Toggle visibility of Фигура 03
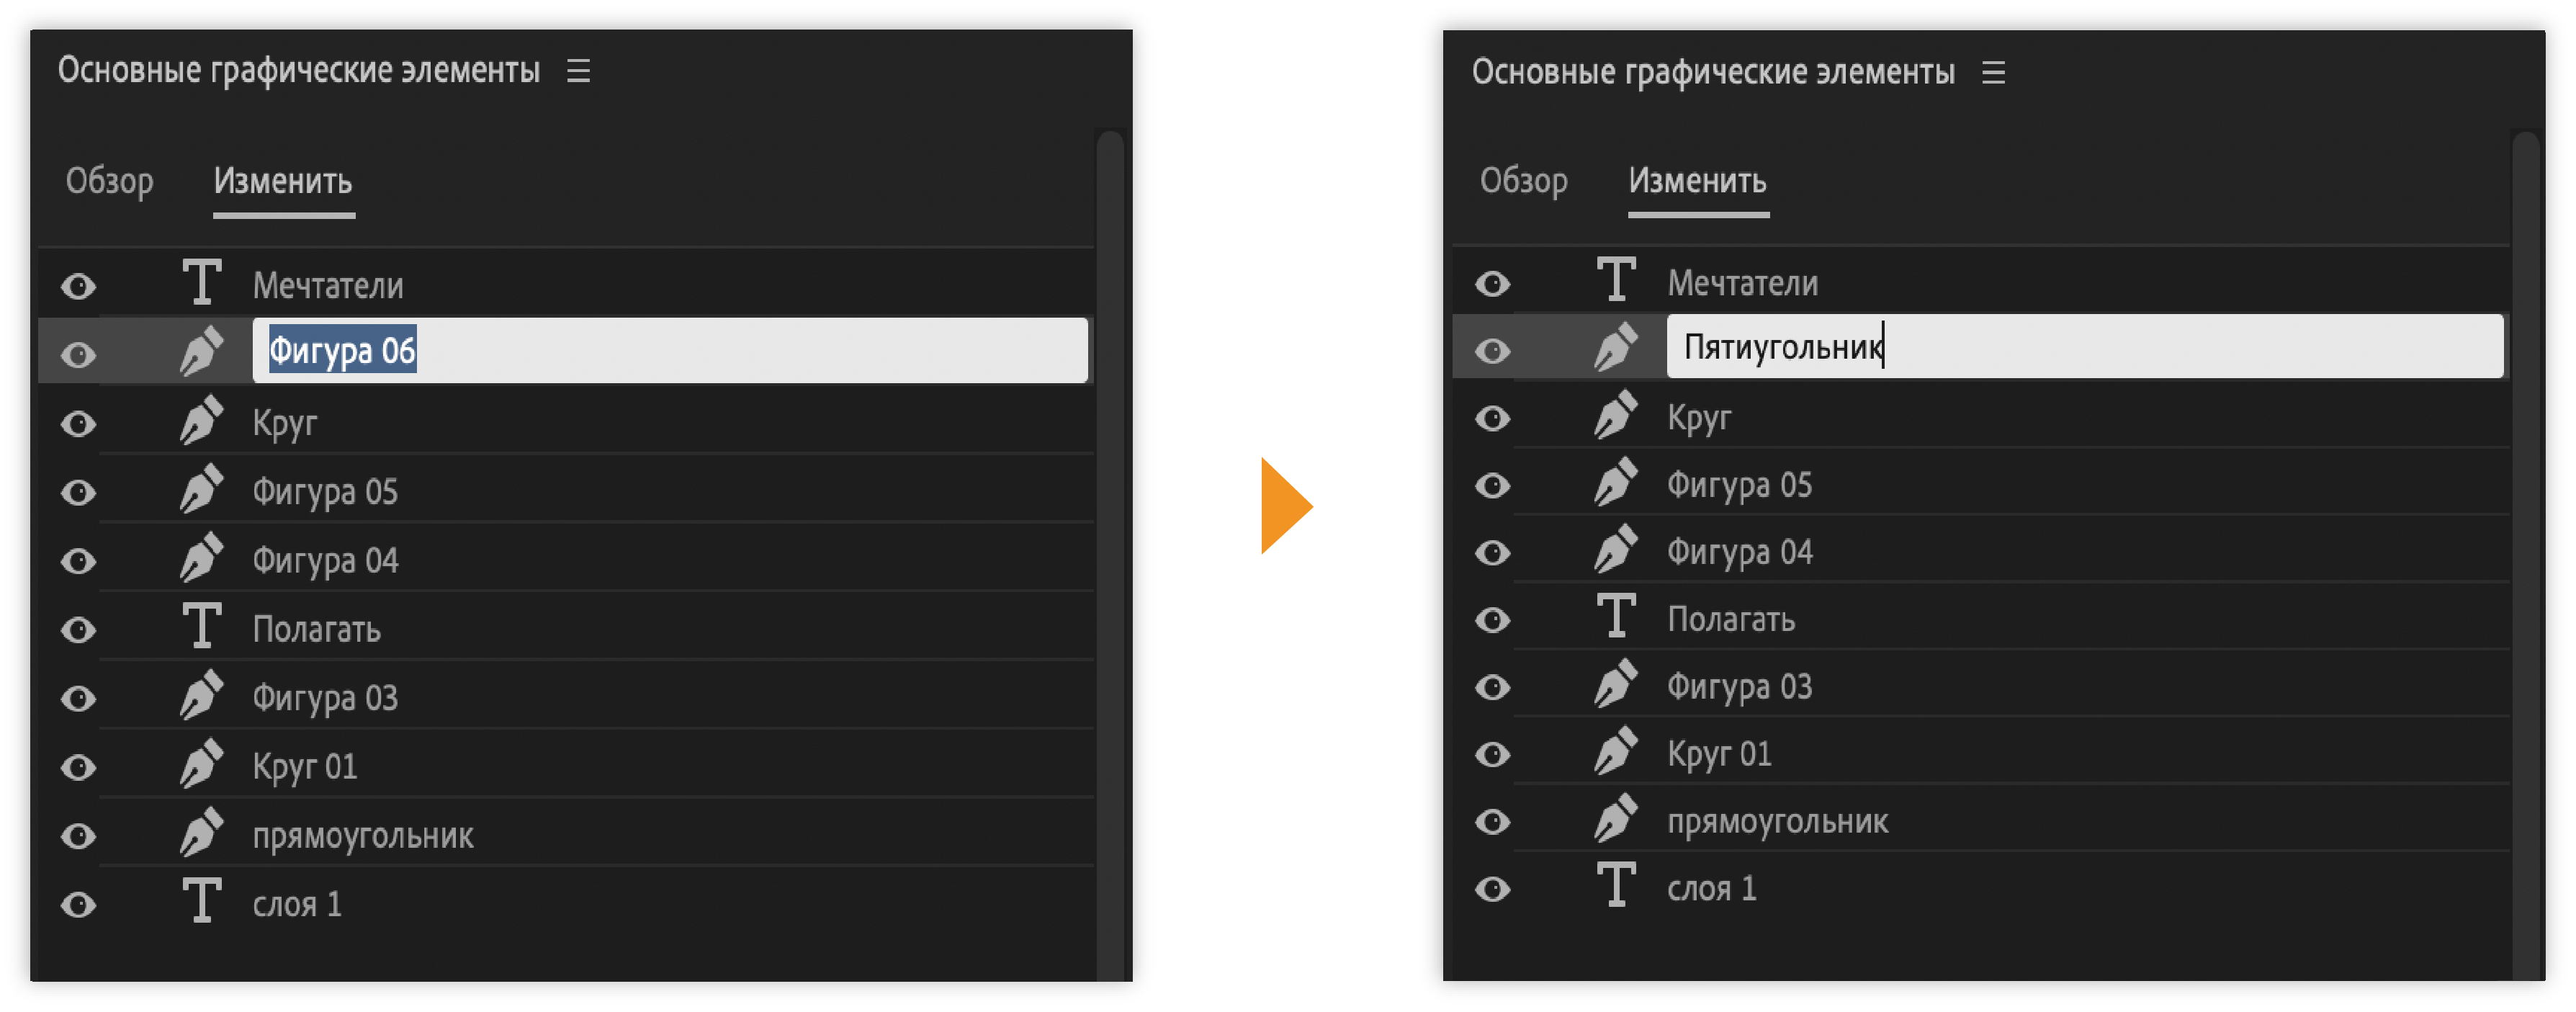Screen dimensions: 2576x1012 point(78,697)
